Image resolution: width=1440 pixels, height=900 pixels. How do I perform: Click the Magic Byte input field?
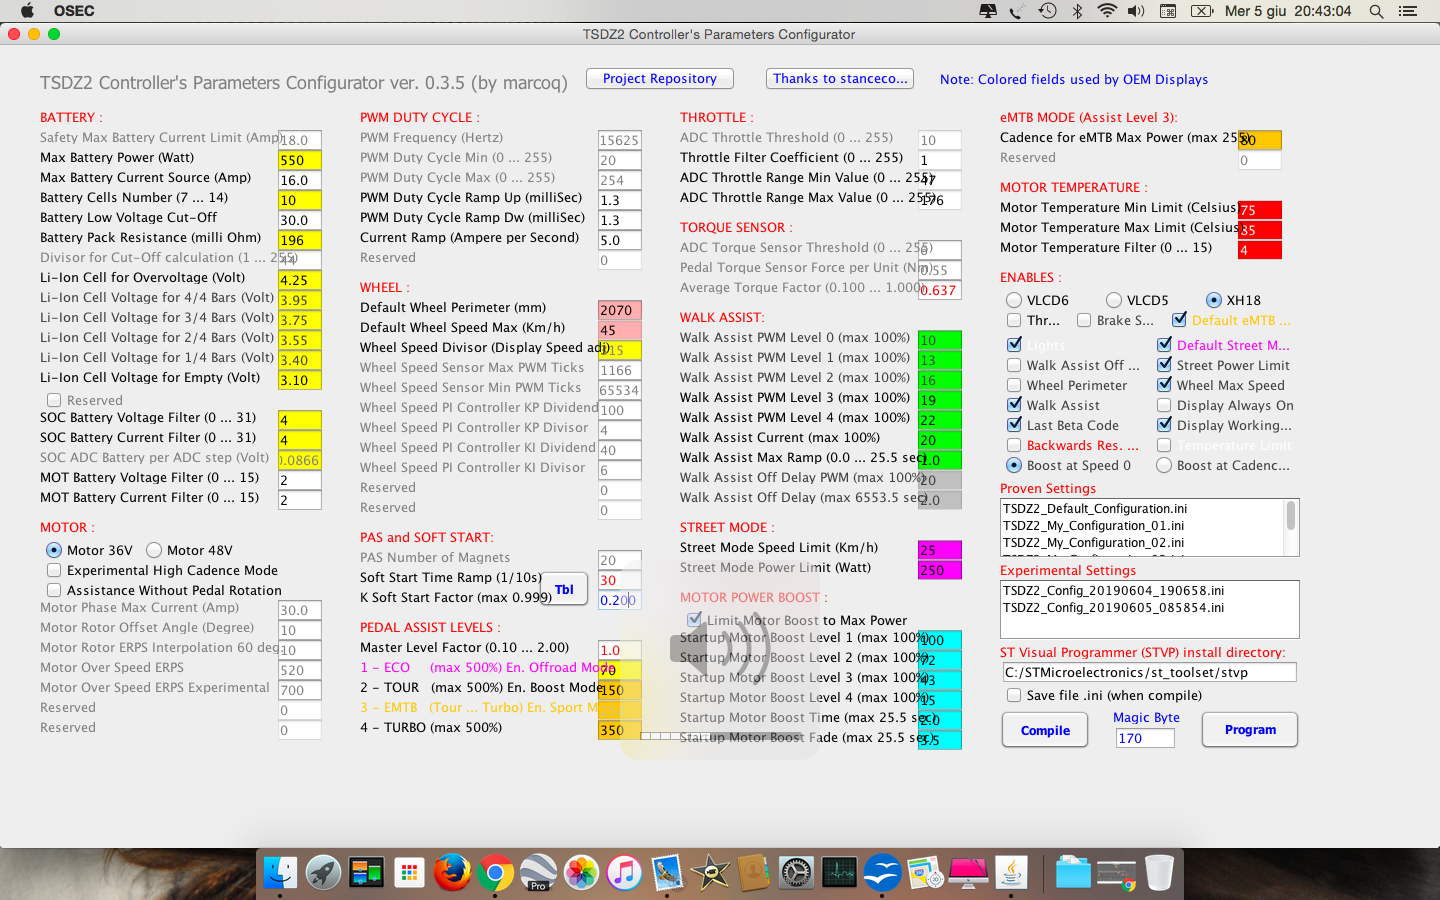coord(1145,738)
